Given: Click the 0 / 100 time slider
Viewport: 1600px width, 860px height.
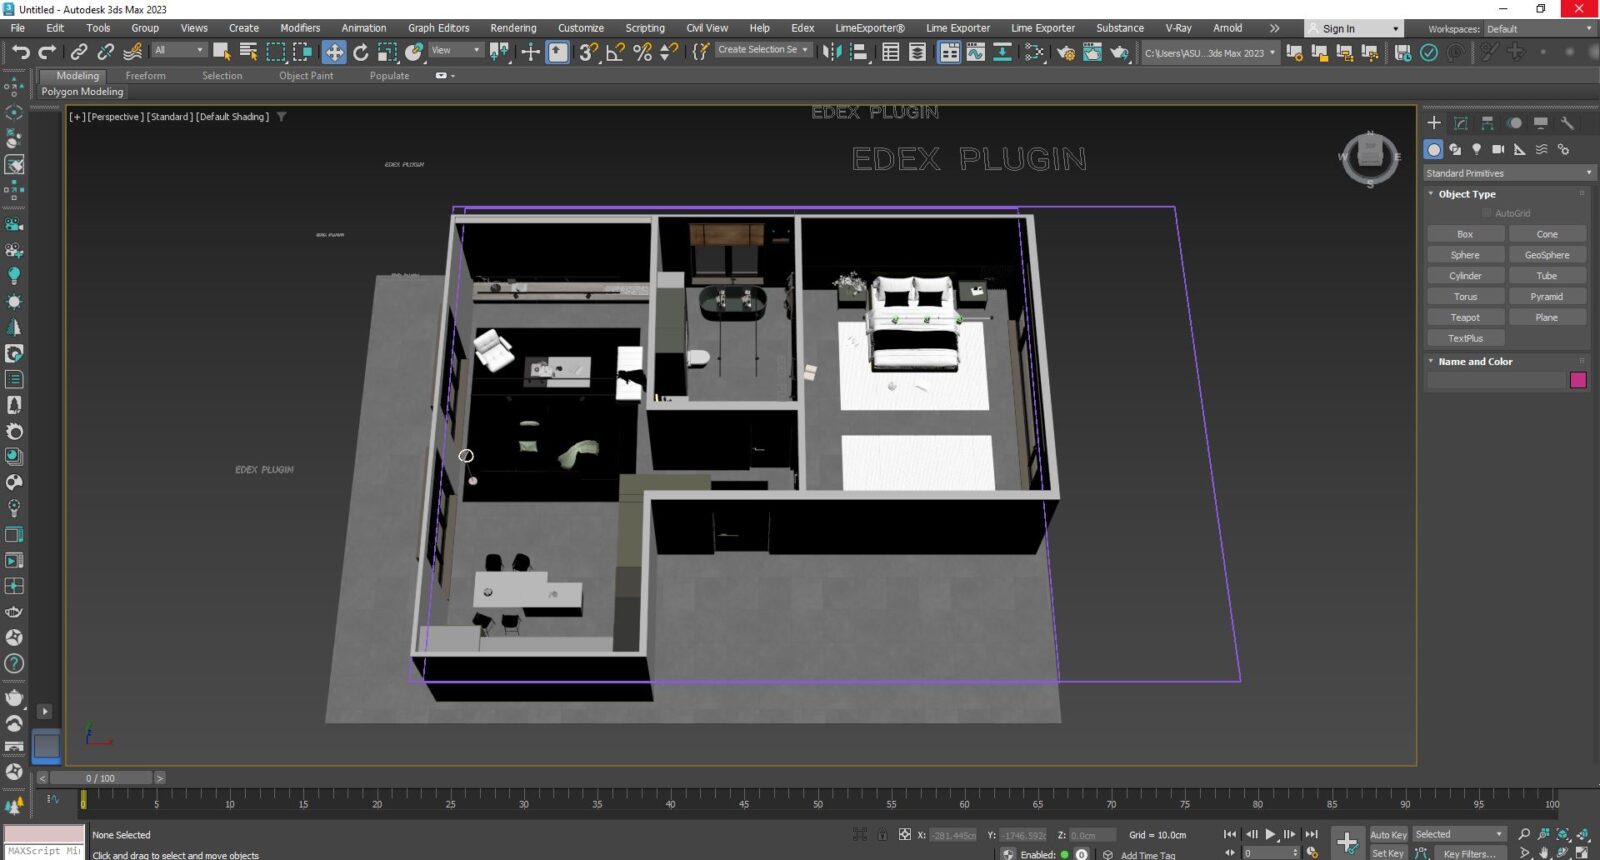Looking at the screenshot, I should click(100, 778).
